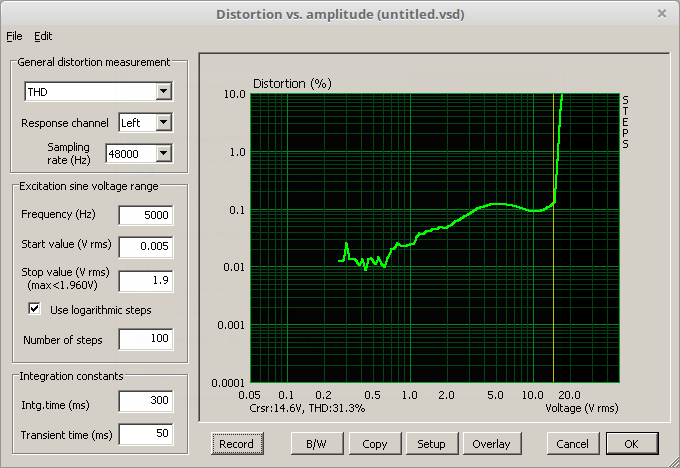Screen dimensions: 680x468
Task: Open the File menu
Action: pos(13,36)
